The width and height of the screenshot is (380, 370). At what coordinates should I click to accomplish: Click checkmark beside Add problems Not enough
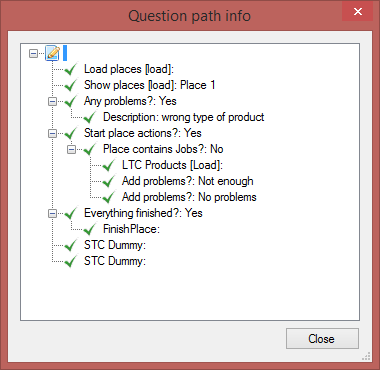[109, 181]
